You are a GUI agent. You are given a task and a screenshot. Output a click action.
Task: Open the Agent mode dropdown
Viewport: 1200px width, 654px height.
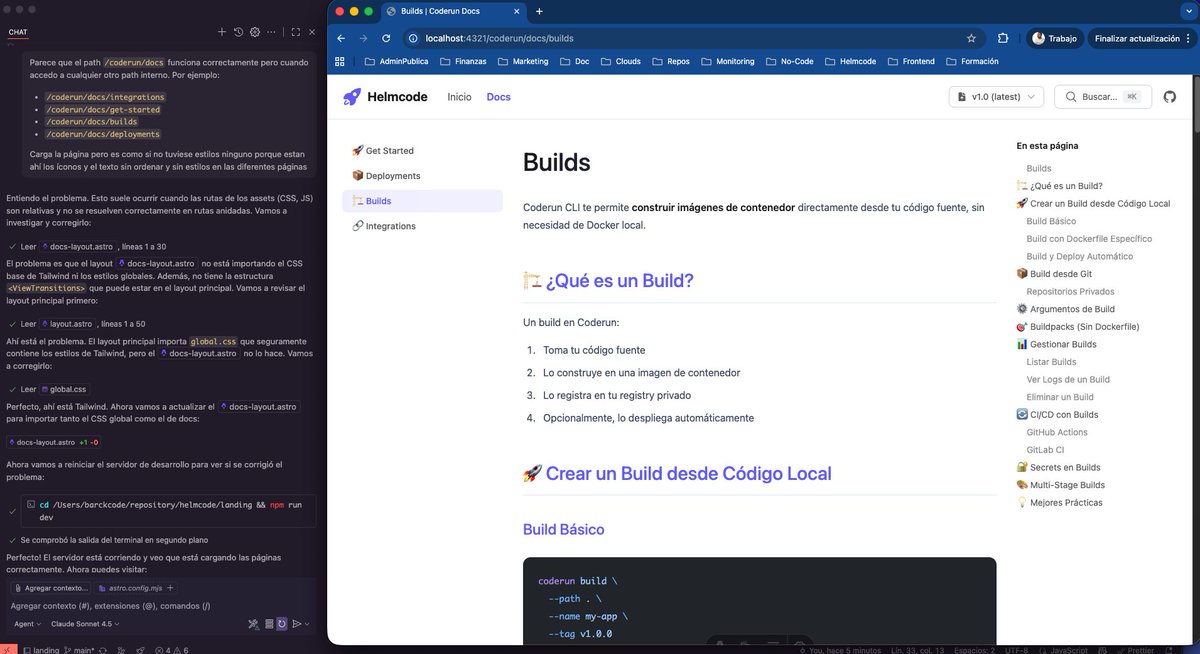click(x=26, y=623)
